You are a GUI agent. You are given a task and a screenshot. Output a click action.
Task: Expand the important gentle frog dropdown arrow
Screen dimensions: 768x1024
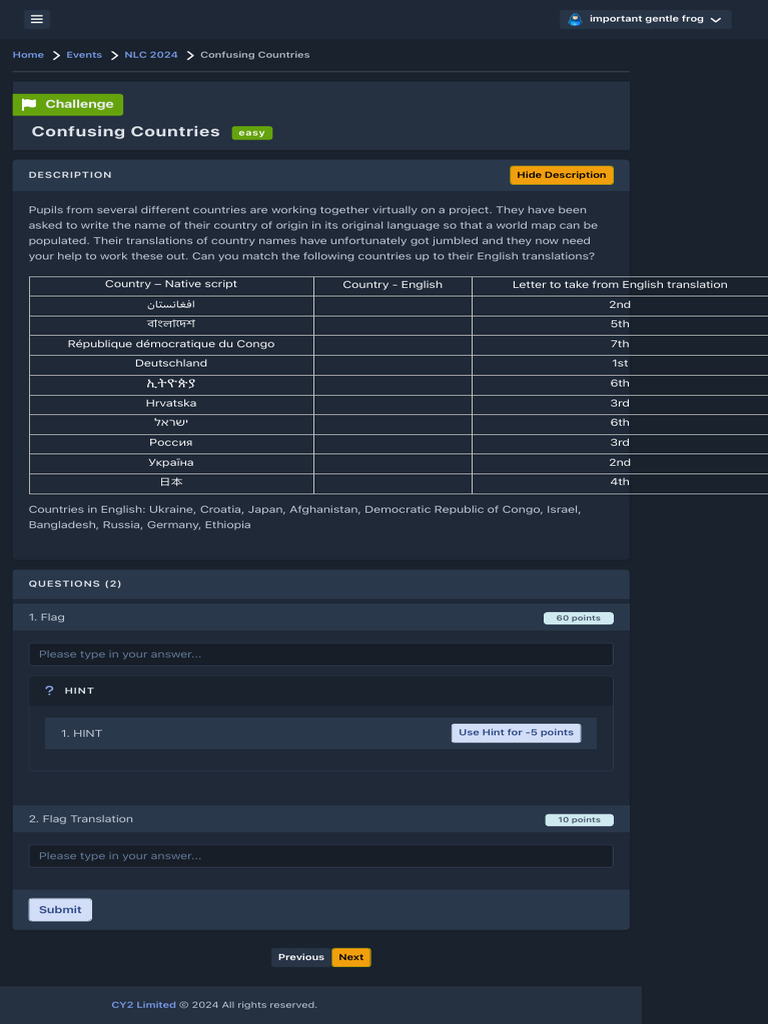716,20
